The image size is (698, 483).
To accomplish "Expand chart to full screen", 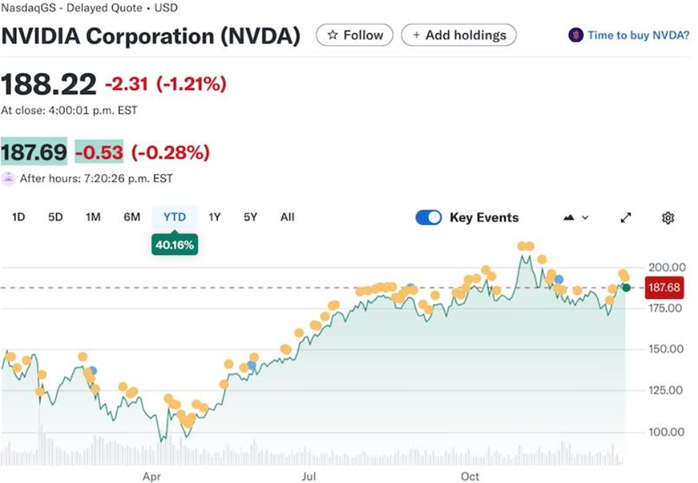I will pos(626,218).
